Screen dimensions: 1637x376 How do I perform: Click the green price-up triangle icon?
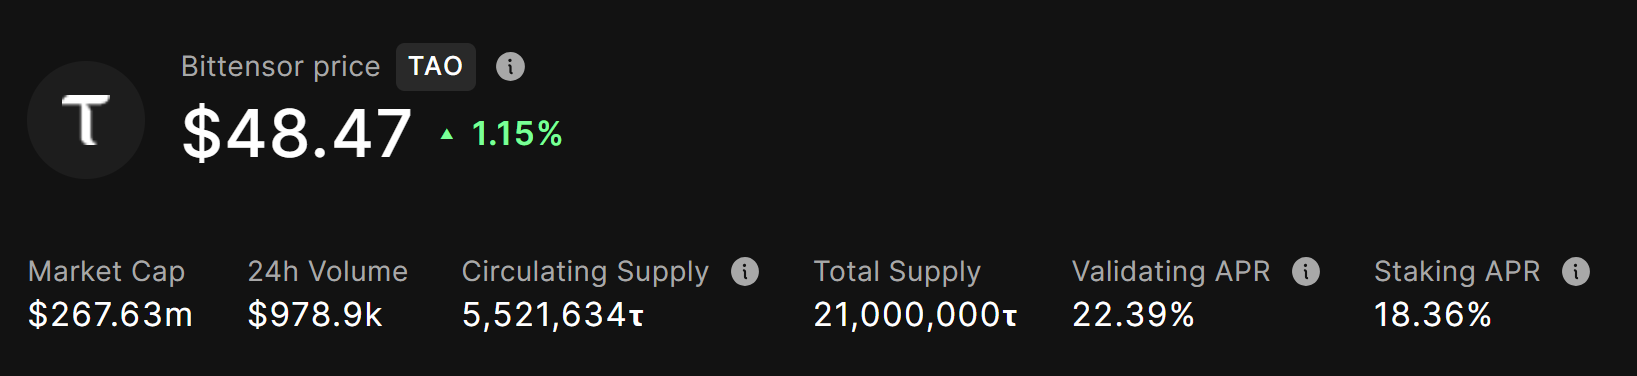point(447,134)
